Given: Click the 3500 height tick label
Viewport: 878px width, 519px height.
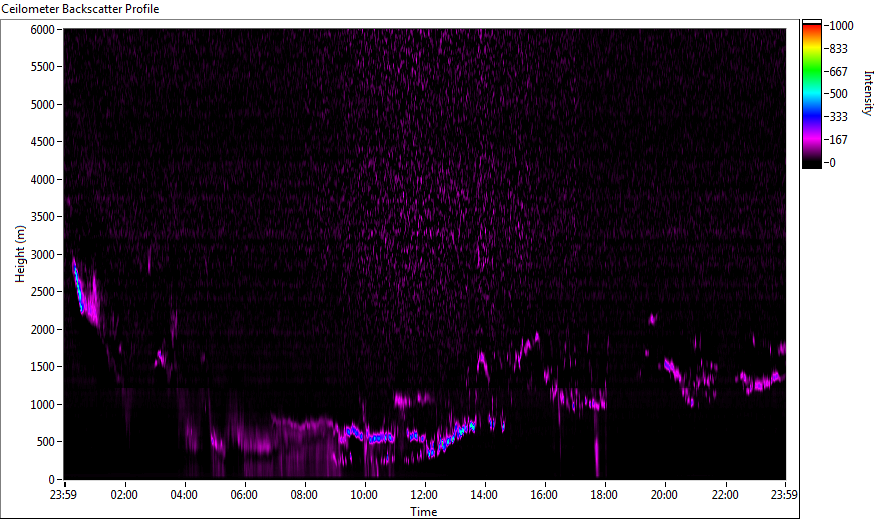Looking at the screenshot, I should [43, 217].
